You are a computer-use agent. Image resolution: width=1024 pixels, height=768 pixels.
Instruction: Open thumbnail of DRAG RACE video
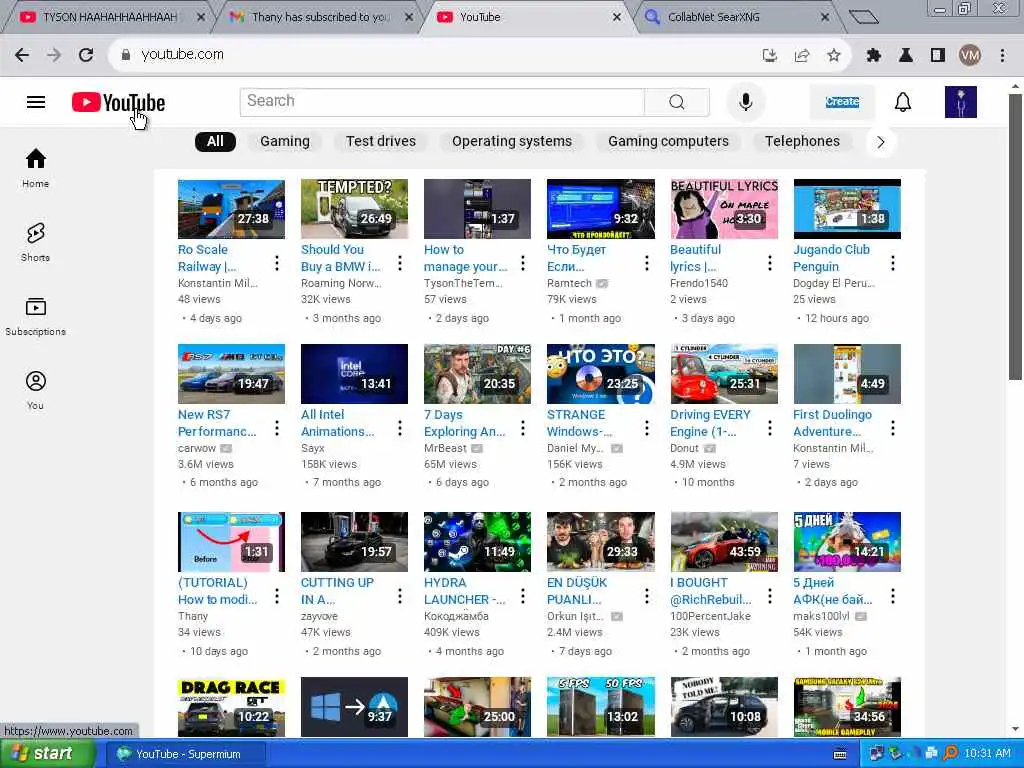(231, 707)
